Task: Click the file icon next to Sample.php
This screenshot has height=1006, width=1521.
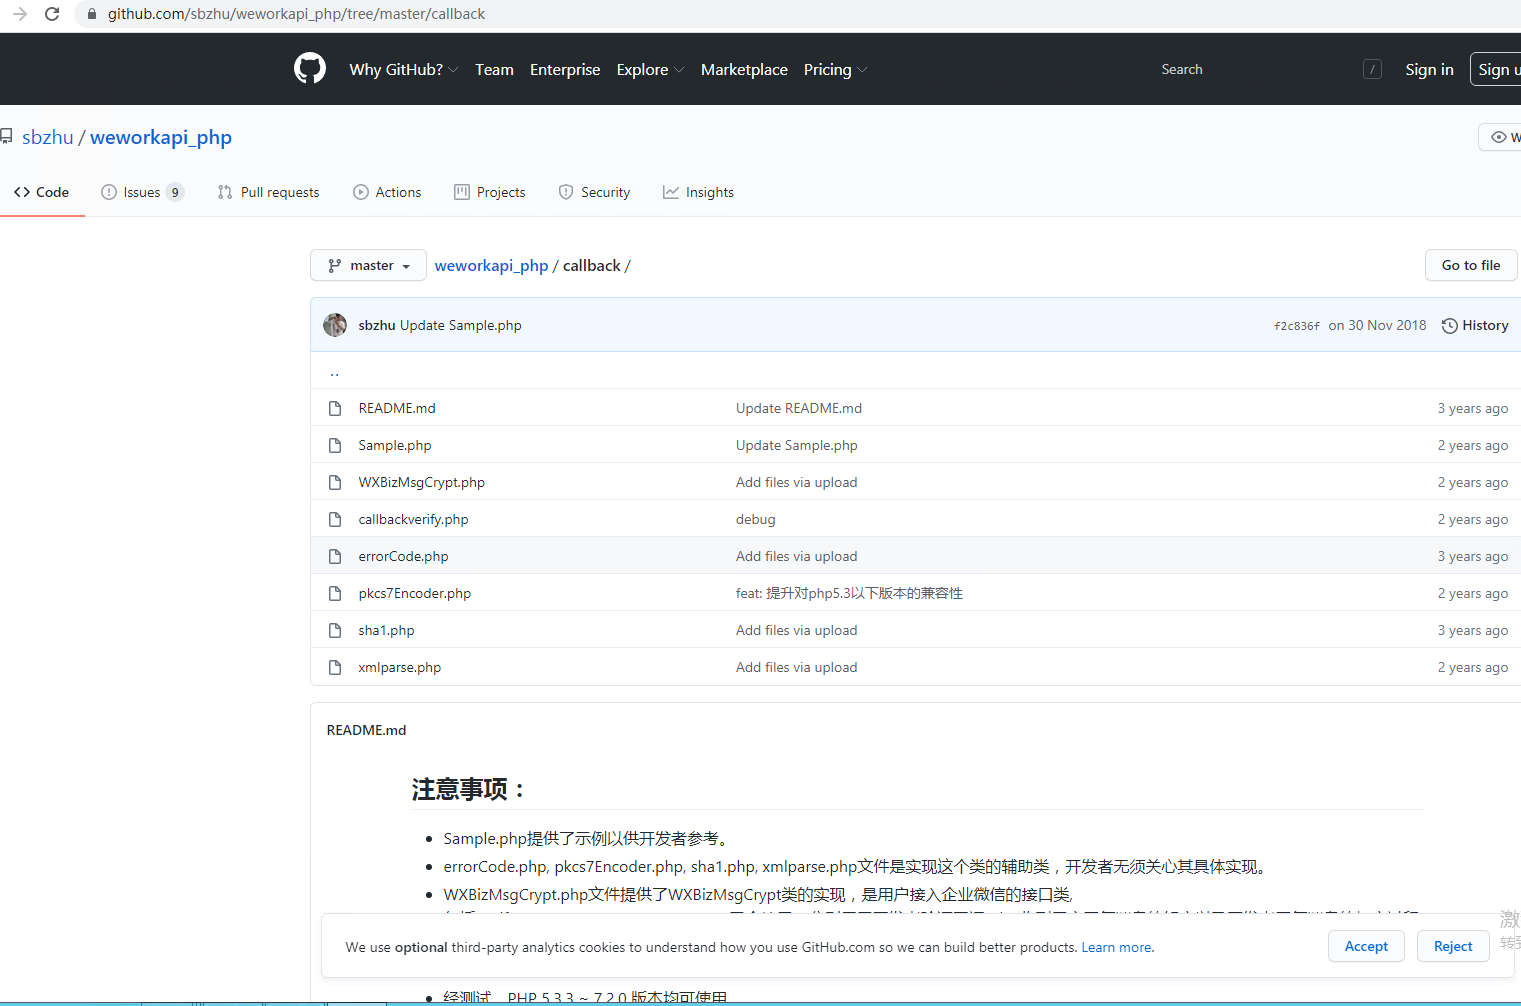Action: pyautogui.click(x=335, y=445)
